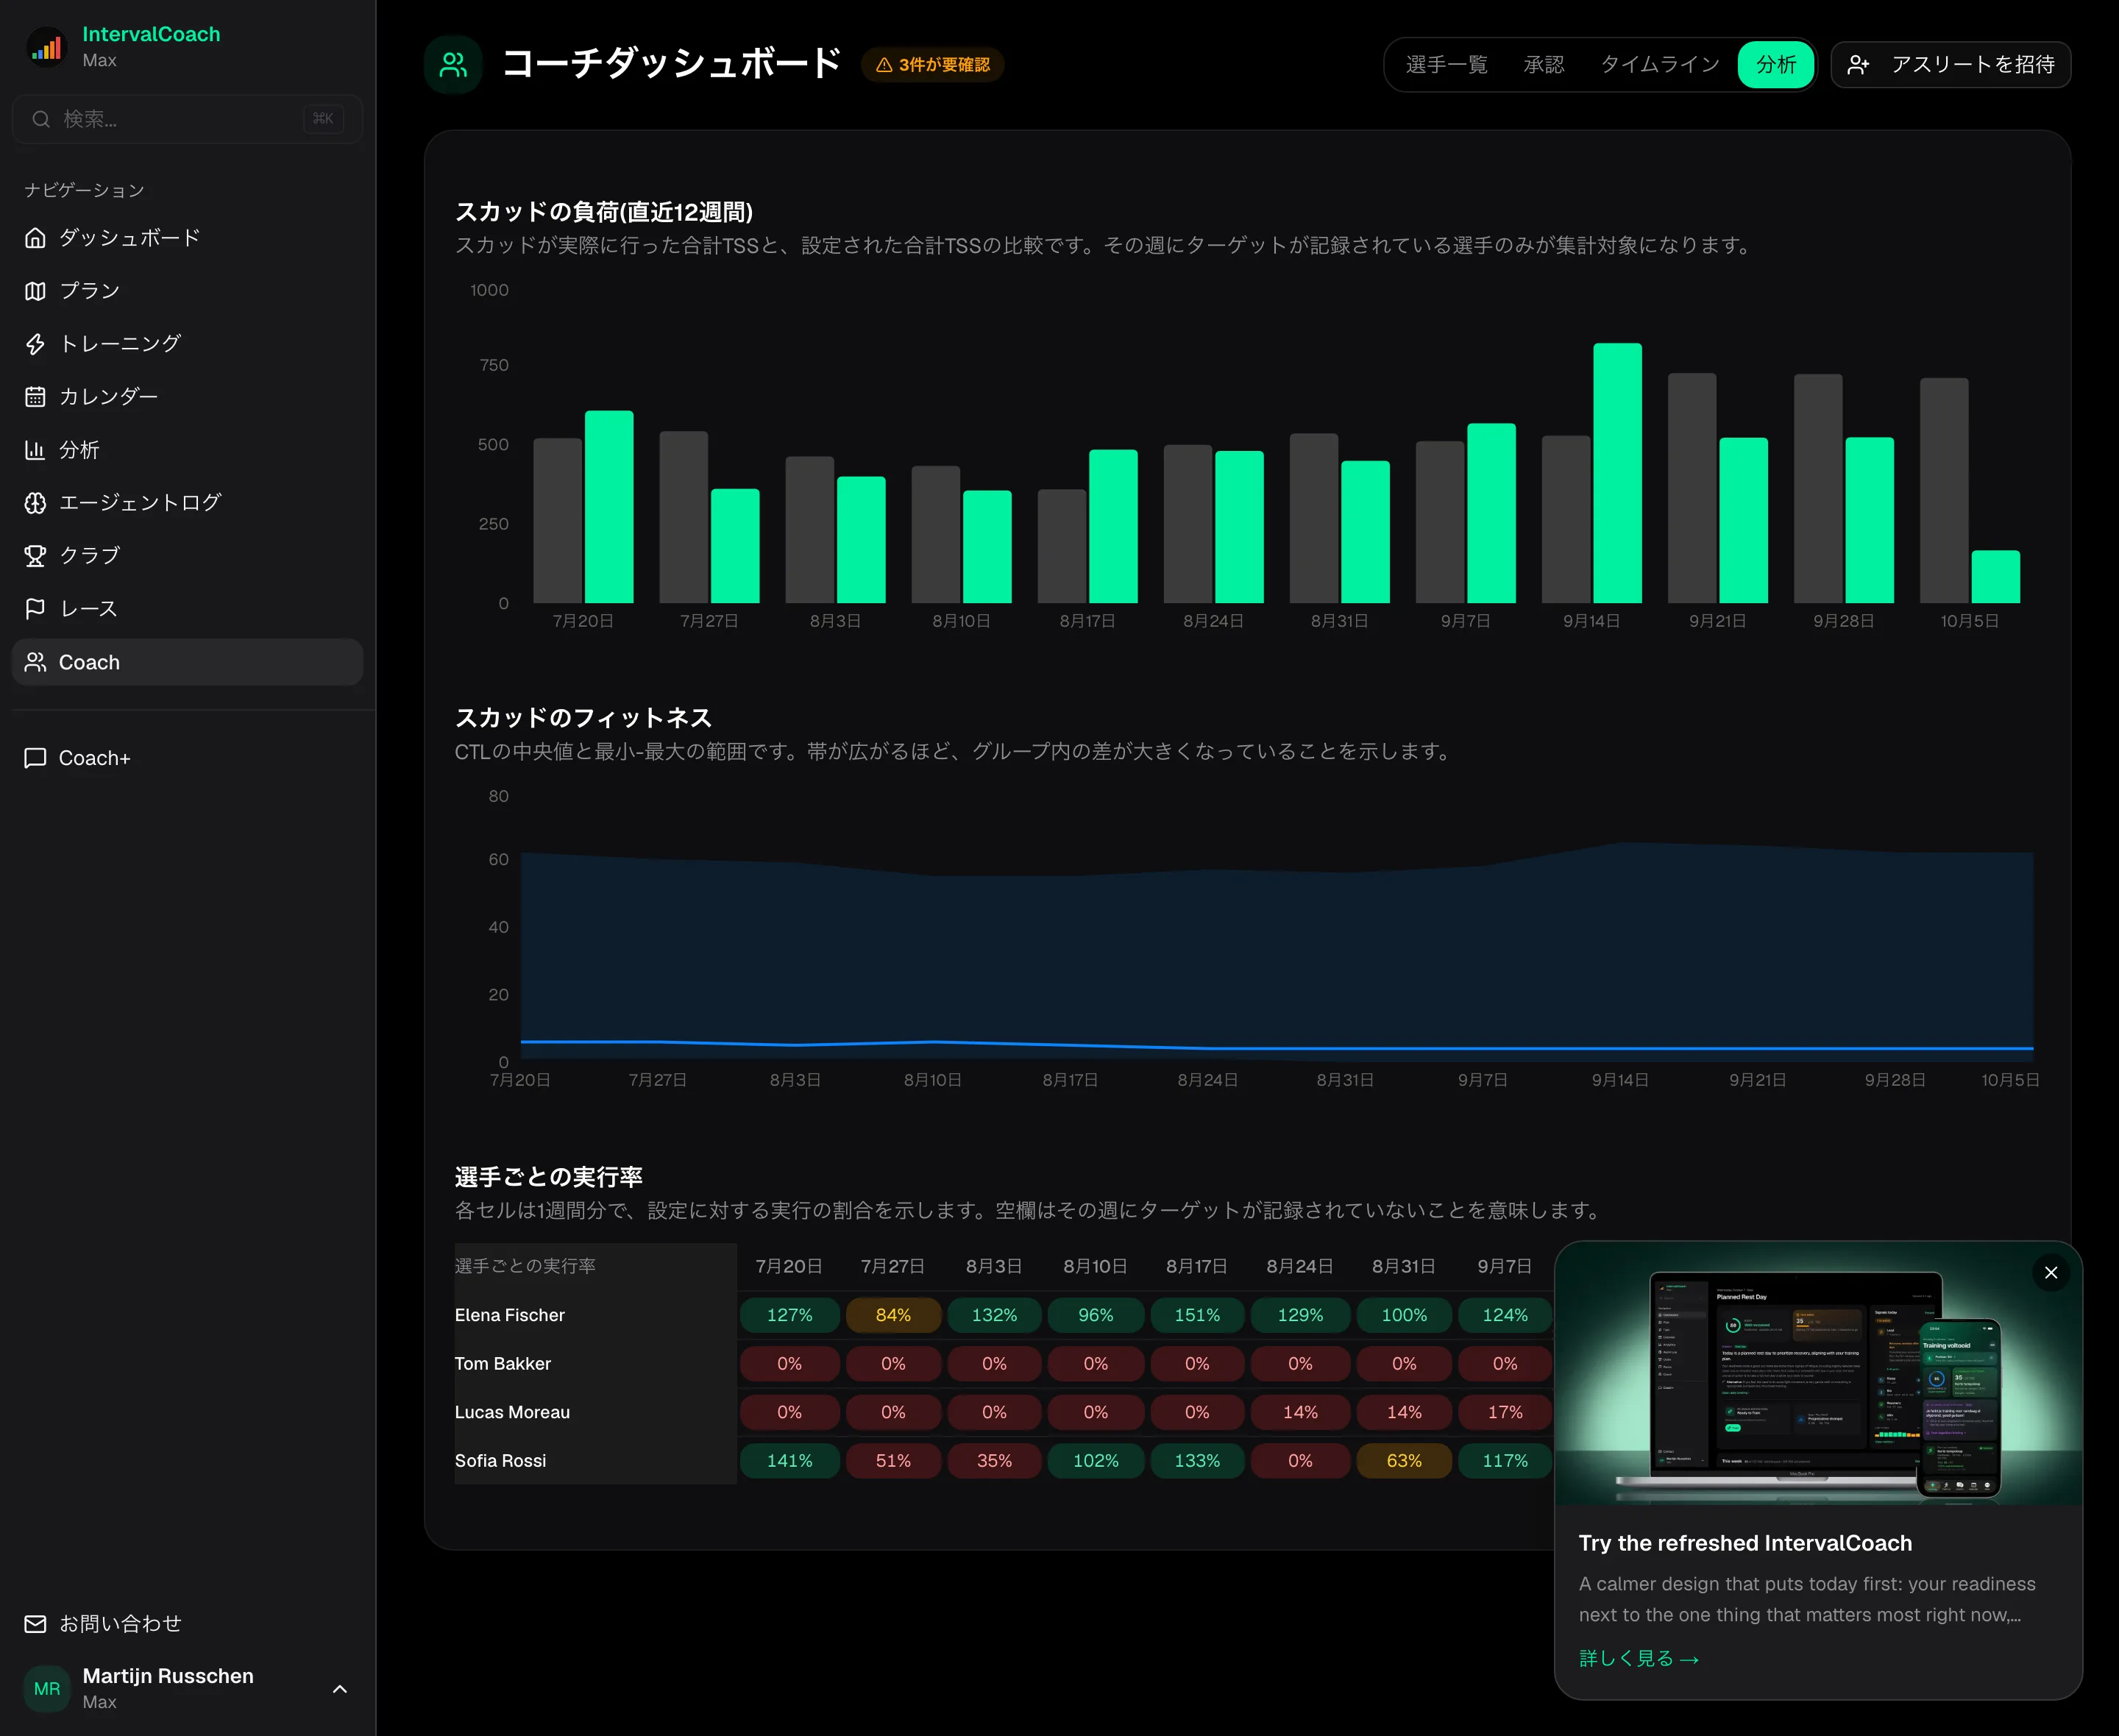The image size is (2119, 1736).
Task: Open the トレーニング lightning icon
Action: 35,344
